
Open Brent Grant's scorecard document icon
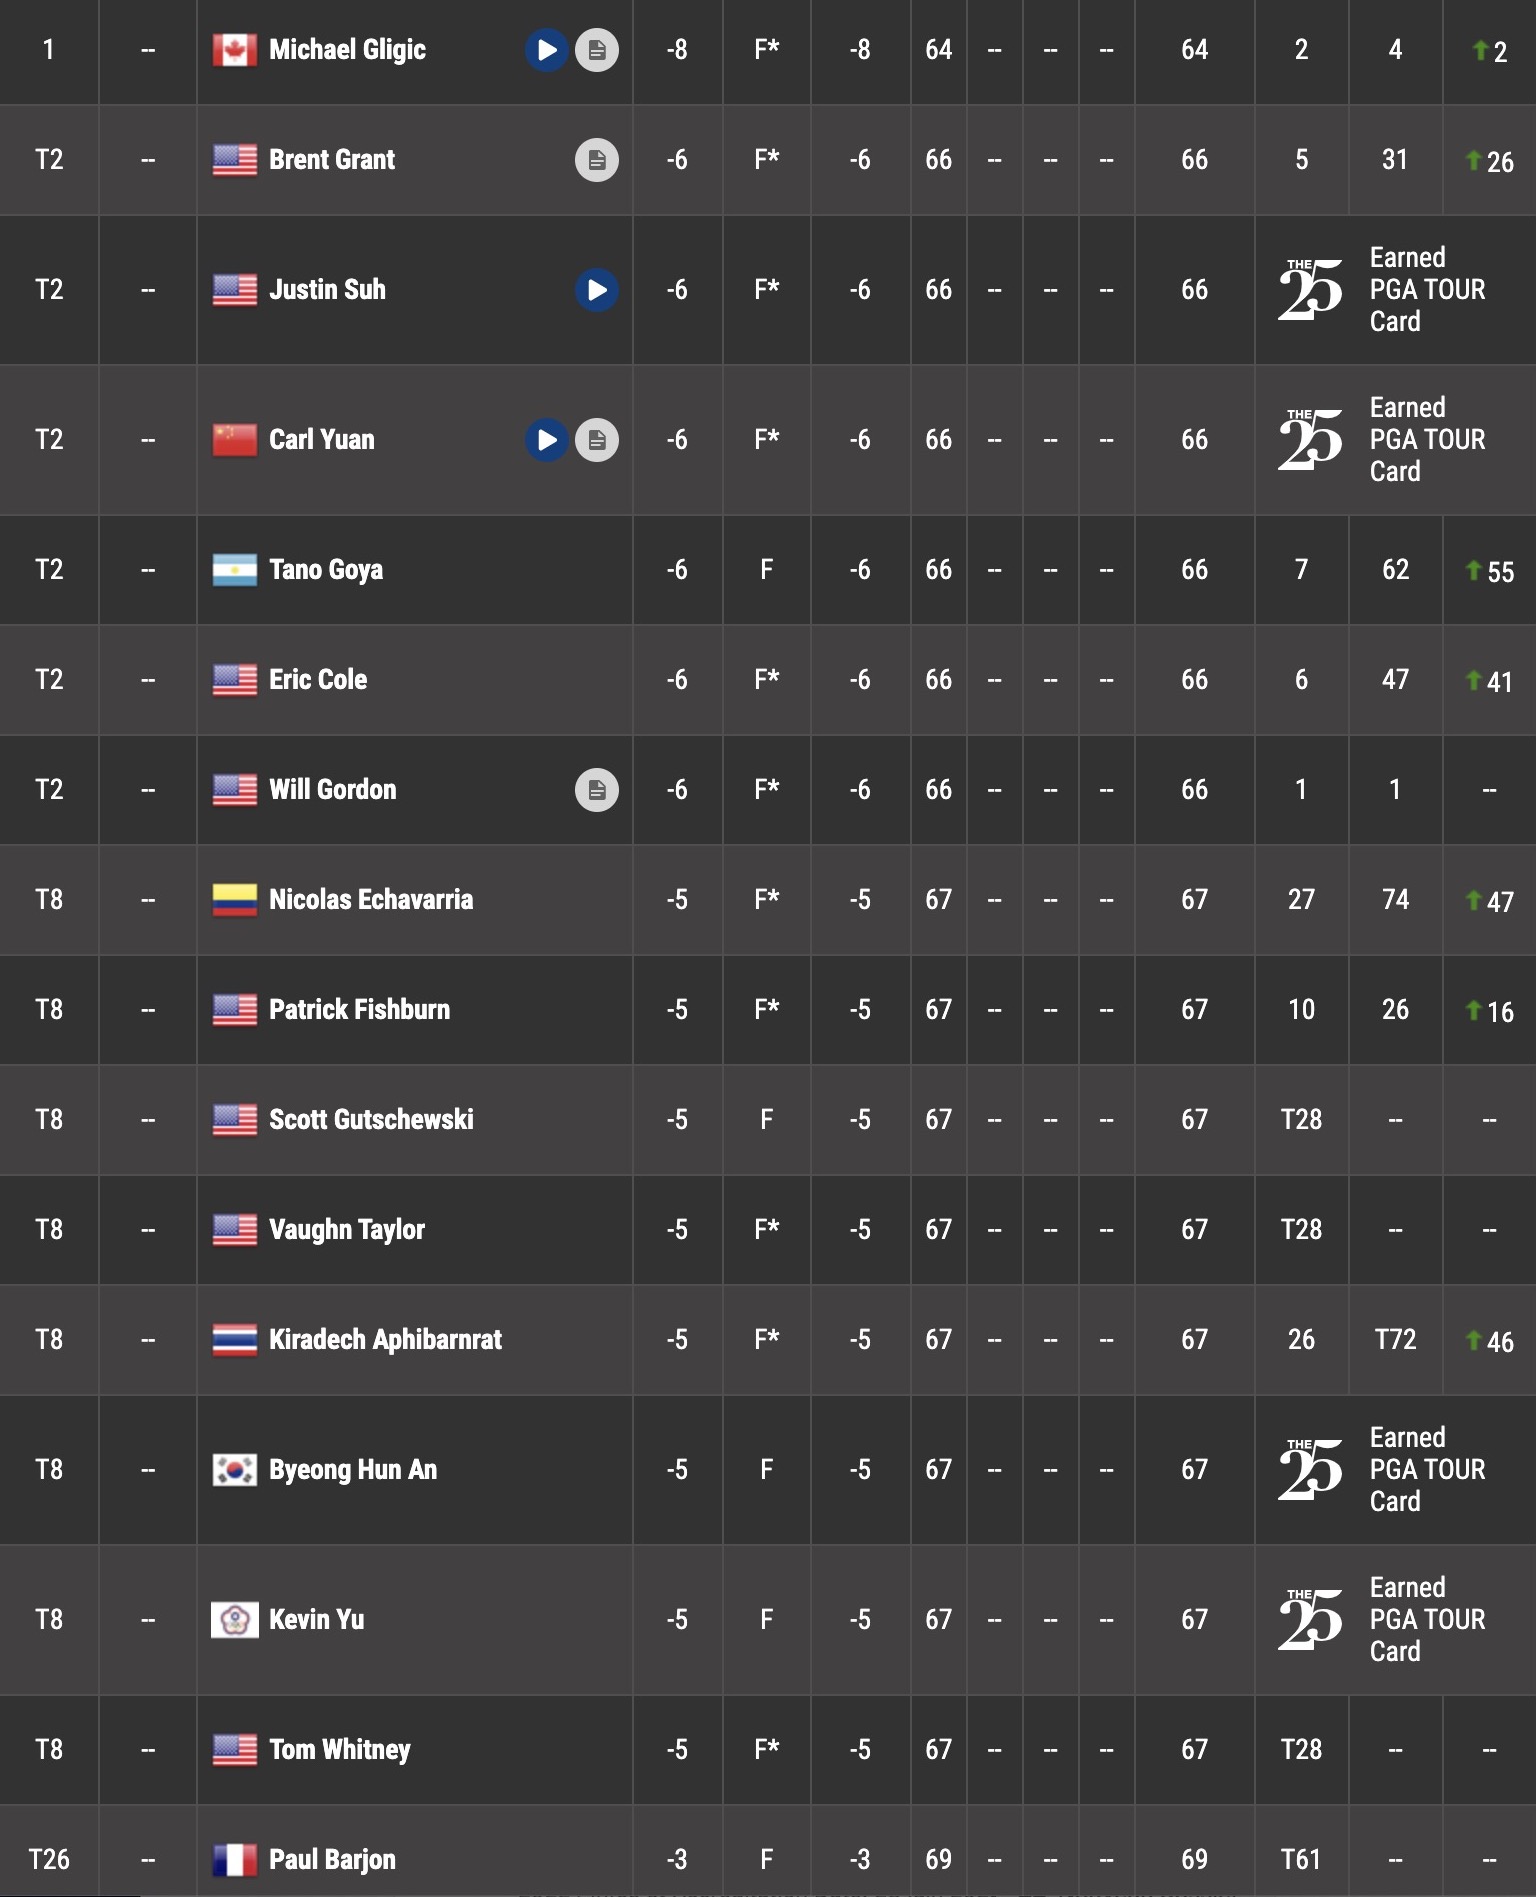pyautogui.click(x=597, y=160)
